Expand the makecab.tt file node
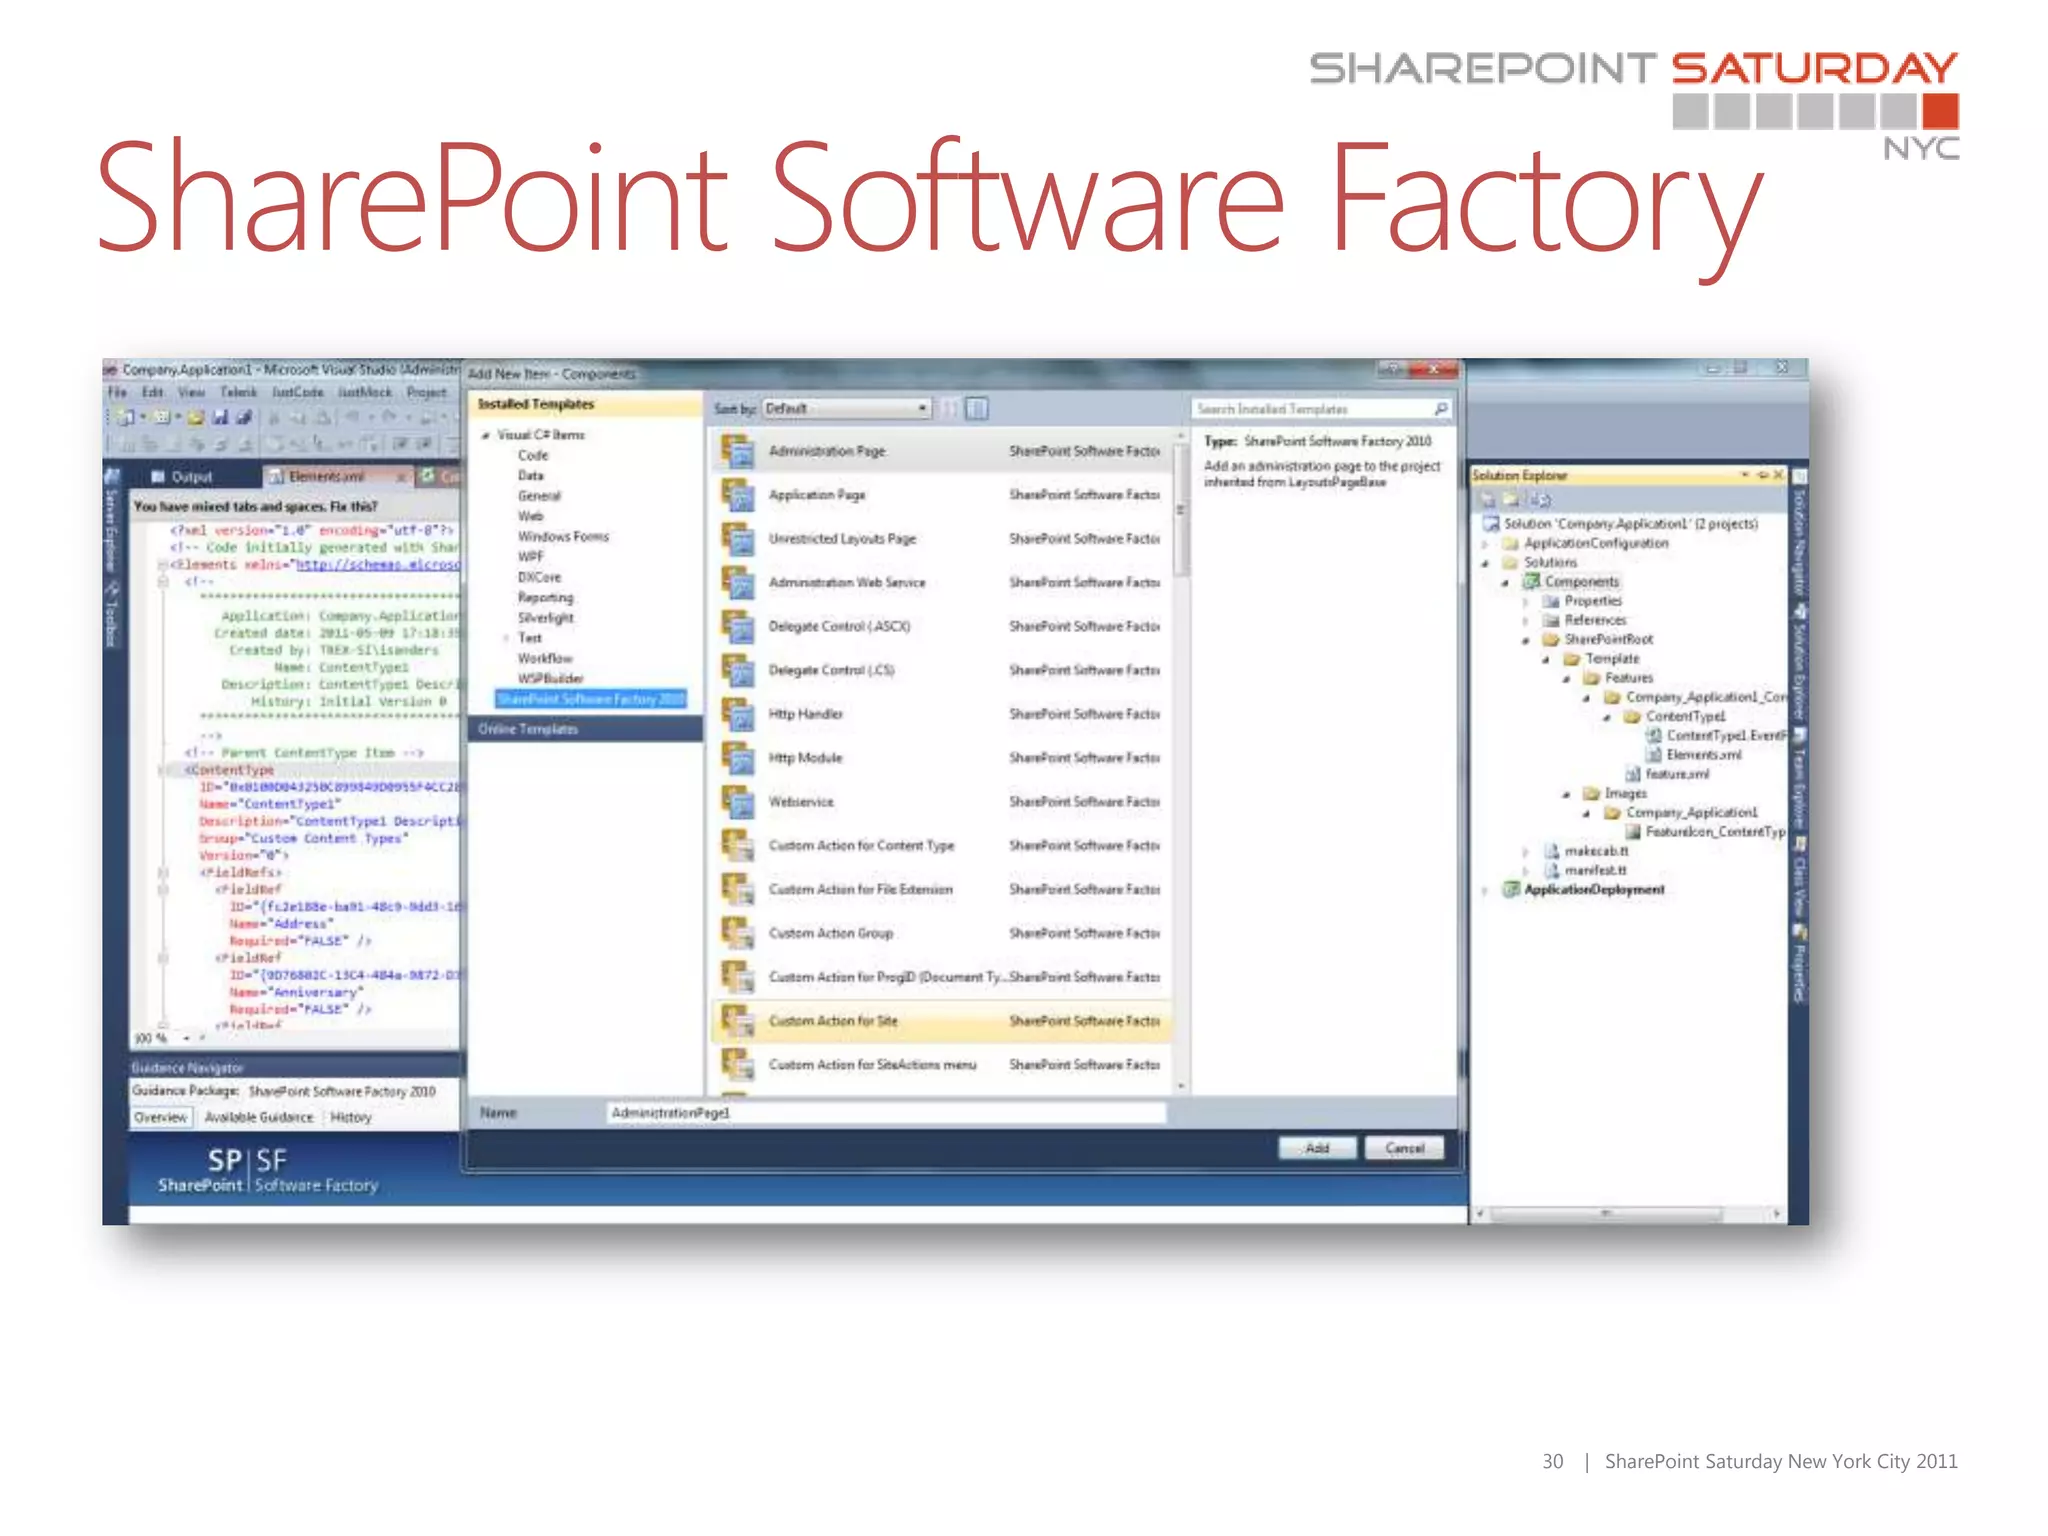Image resolution: width=2048 pixels, height=1536 pixels. click(1526, 852)
